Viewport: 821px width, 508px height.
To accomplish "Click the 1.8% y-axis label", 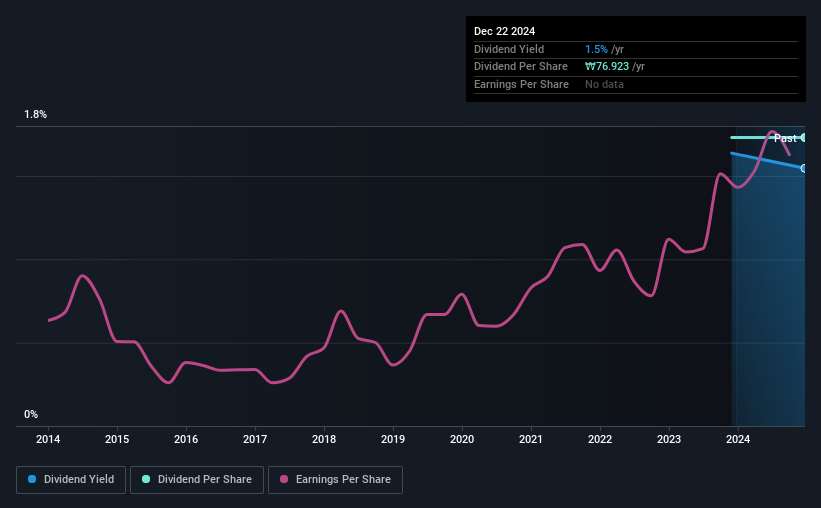I will [36, 114].
